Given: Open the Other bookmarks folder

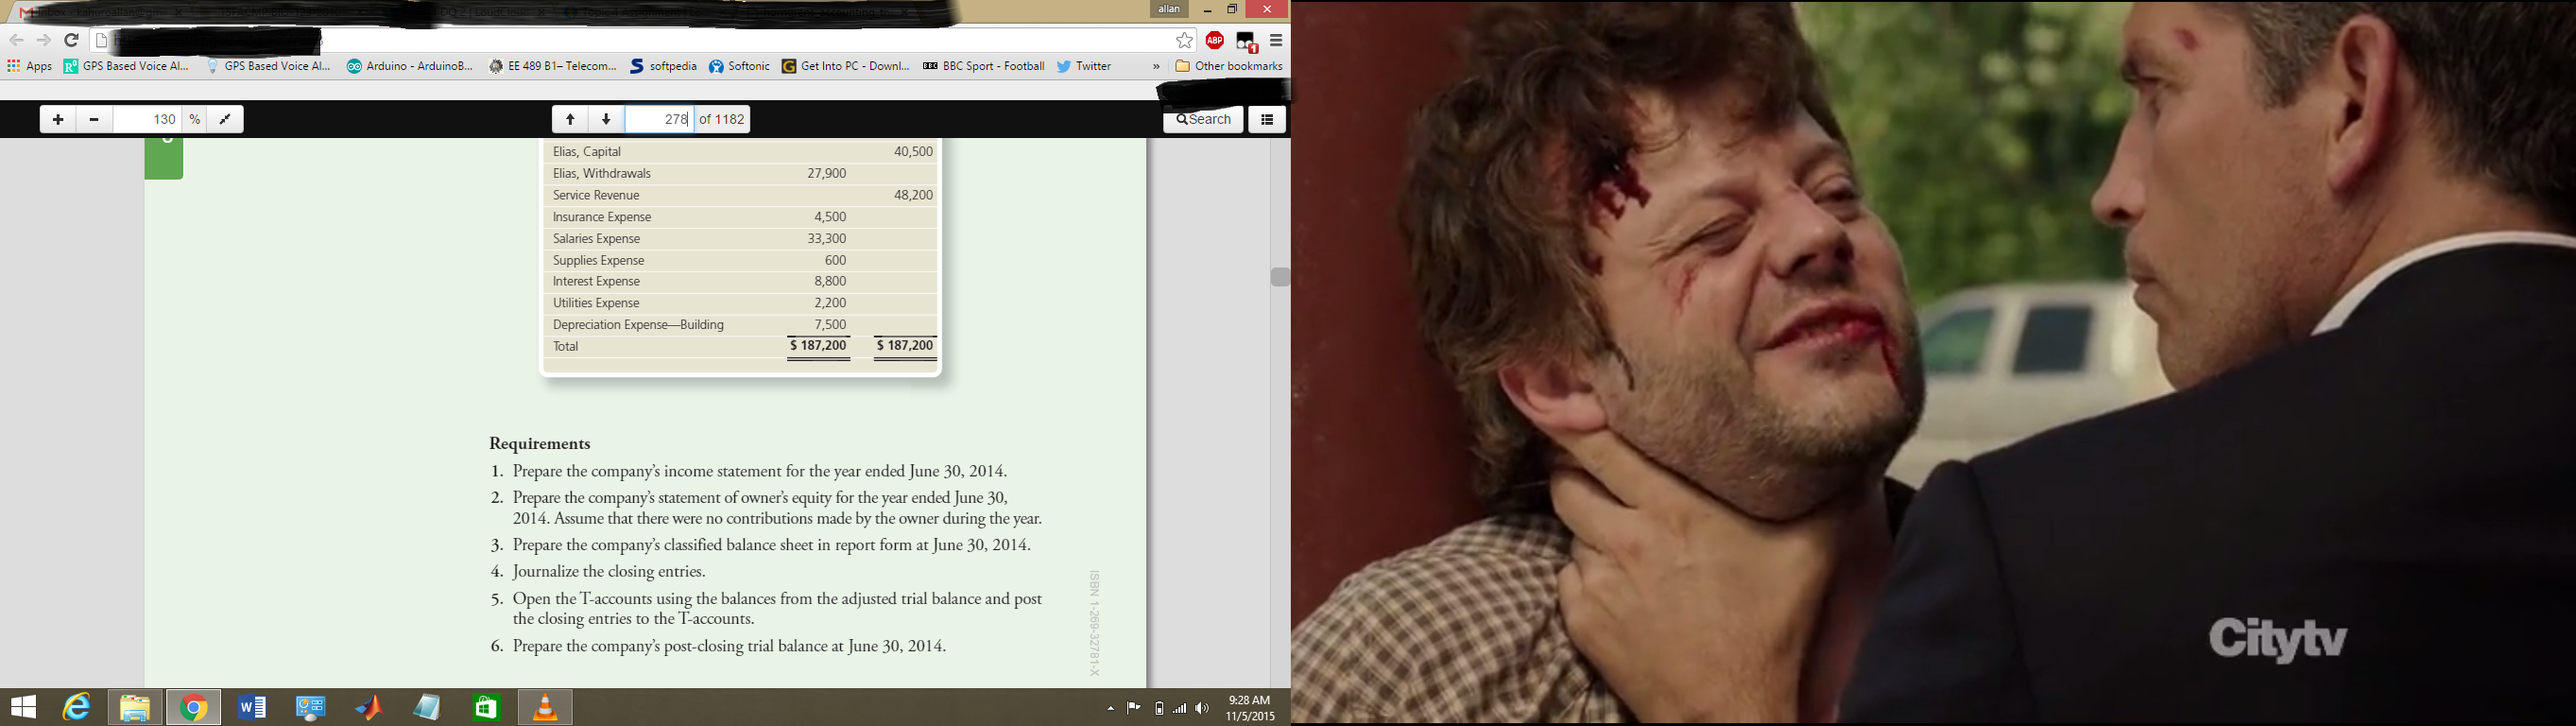Looking at the screenshot, I should 1229,67.
